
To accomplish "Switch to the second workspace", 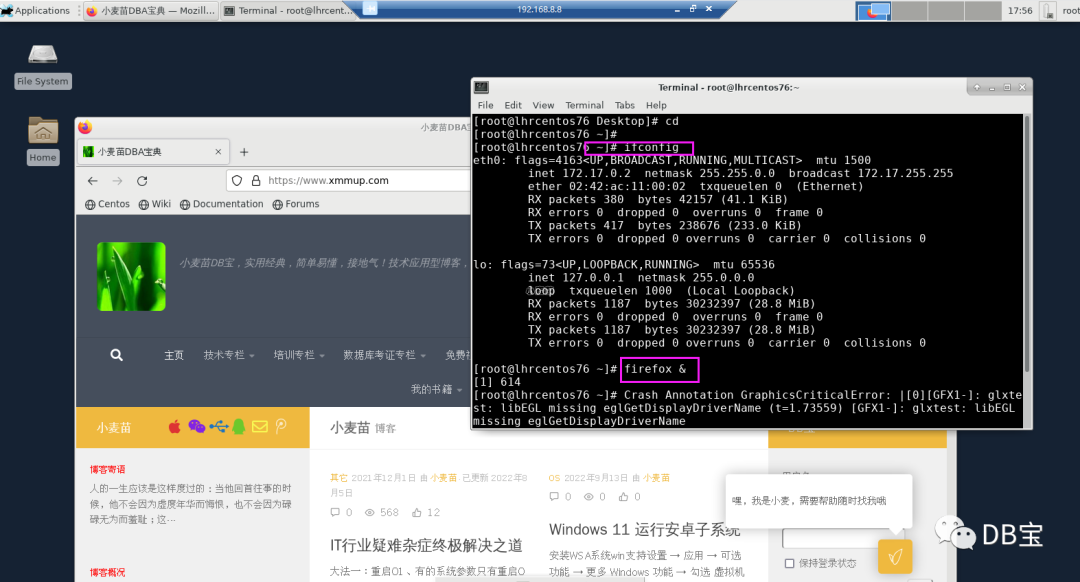I will pos(909,10).
